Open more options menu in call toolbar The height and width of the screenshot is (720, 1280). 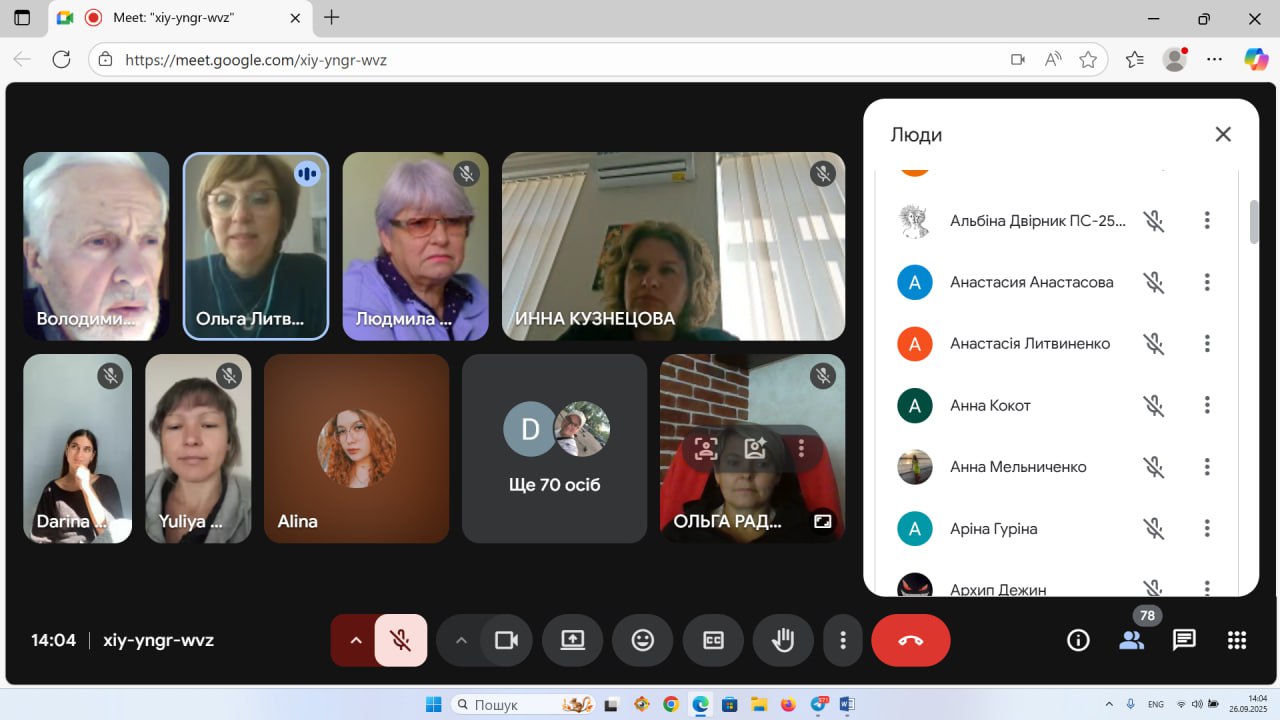pos(843,640)
